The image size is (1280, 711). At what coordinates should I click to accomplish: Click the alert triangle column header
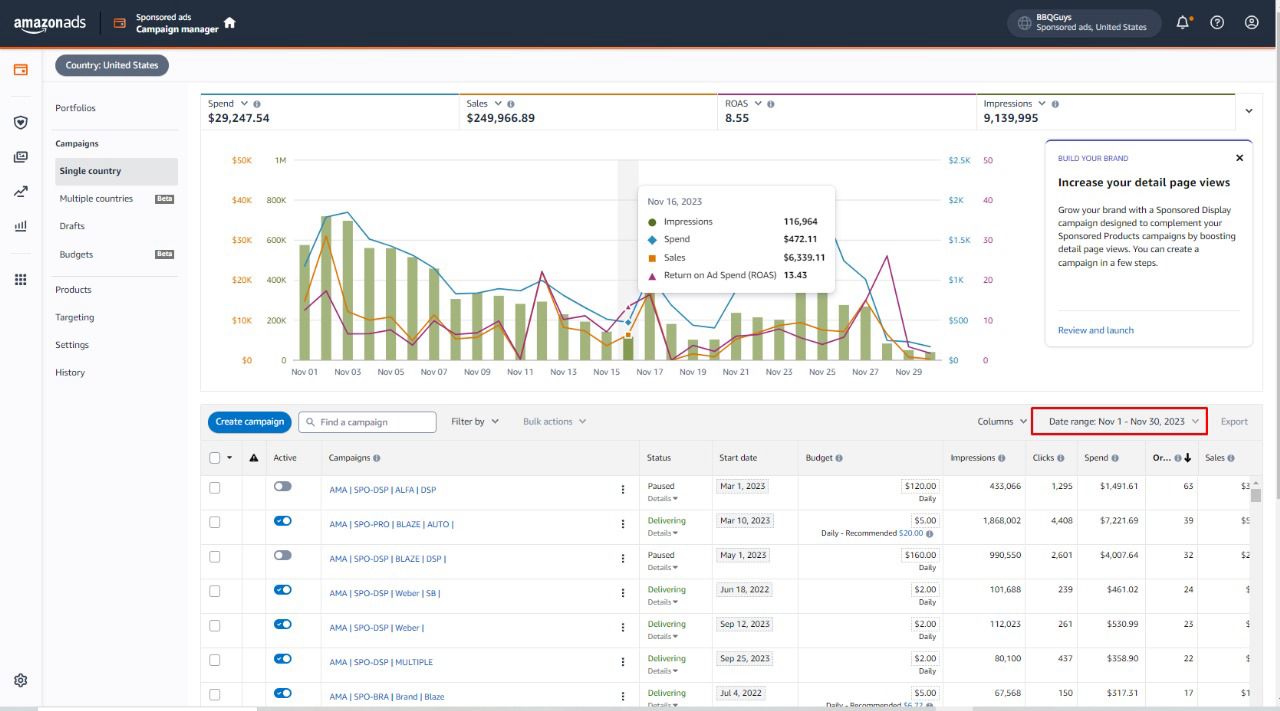253,458
